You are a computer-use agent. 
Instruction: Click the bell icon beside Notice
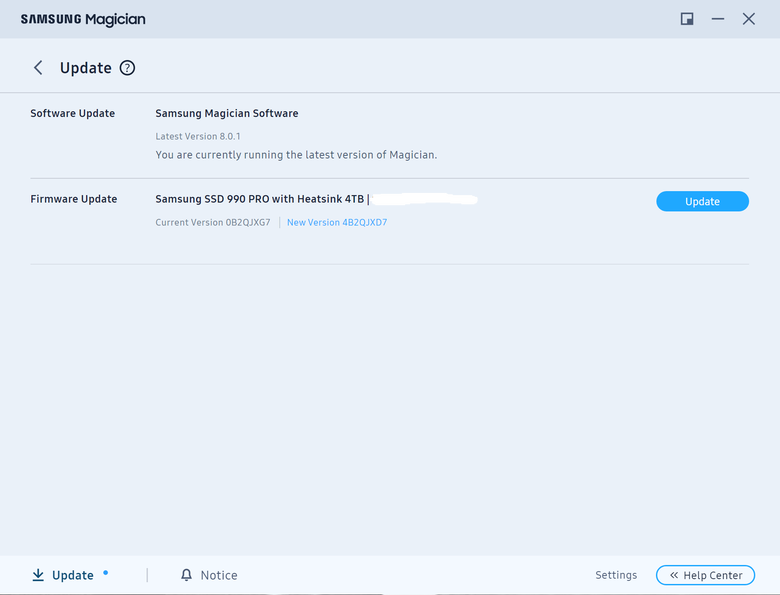pos(186,575)
